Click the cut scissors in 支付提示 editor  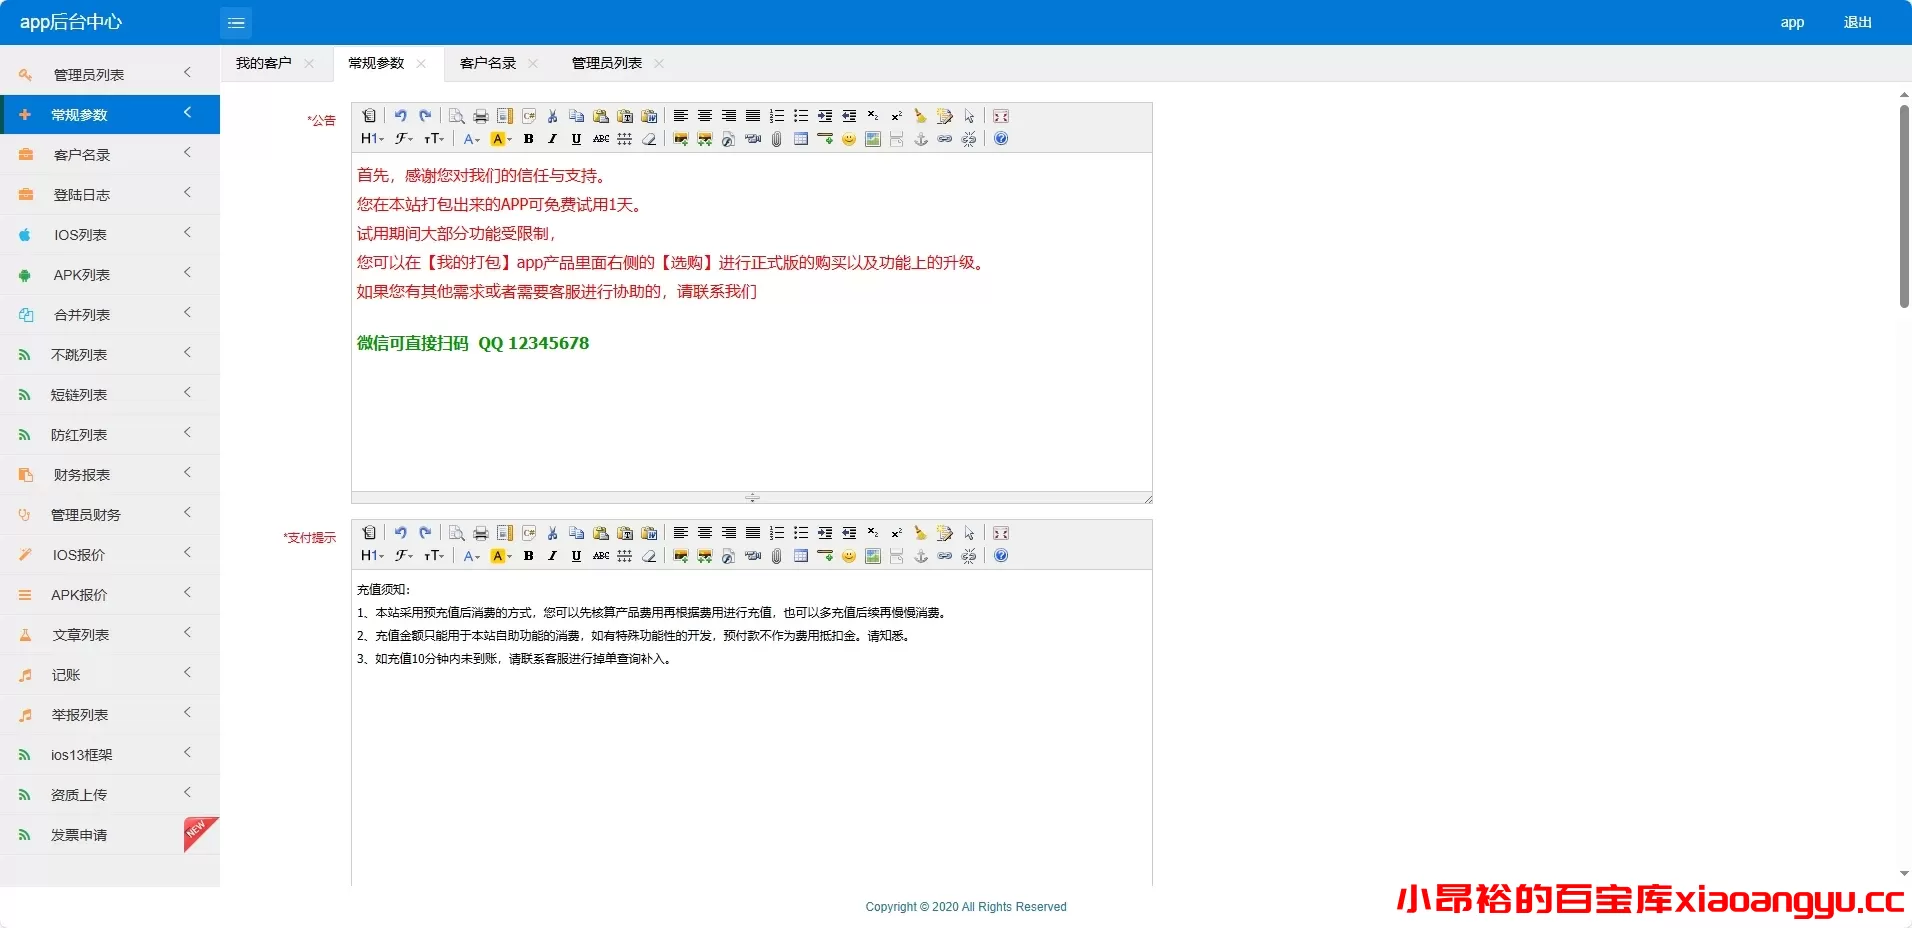[x=552, y=533]
